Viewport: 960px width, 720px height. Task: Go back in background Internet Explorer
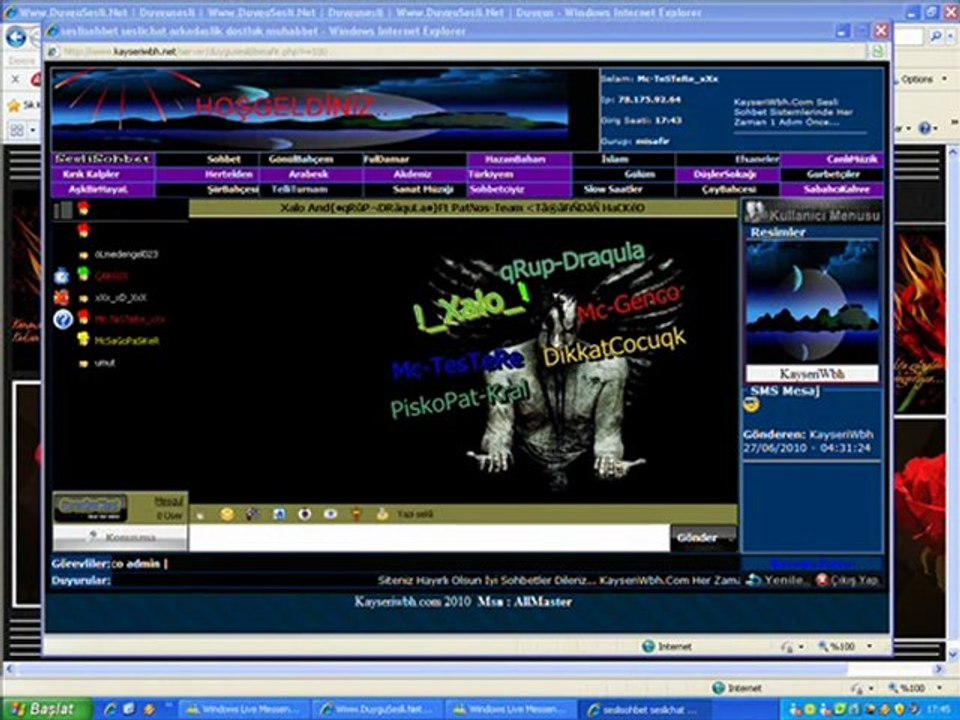tap(16, 37)
